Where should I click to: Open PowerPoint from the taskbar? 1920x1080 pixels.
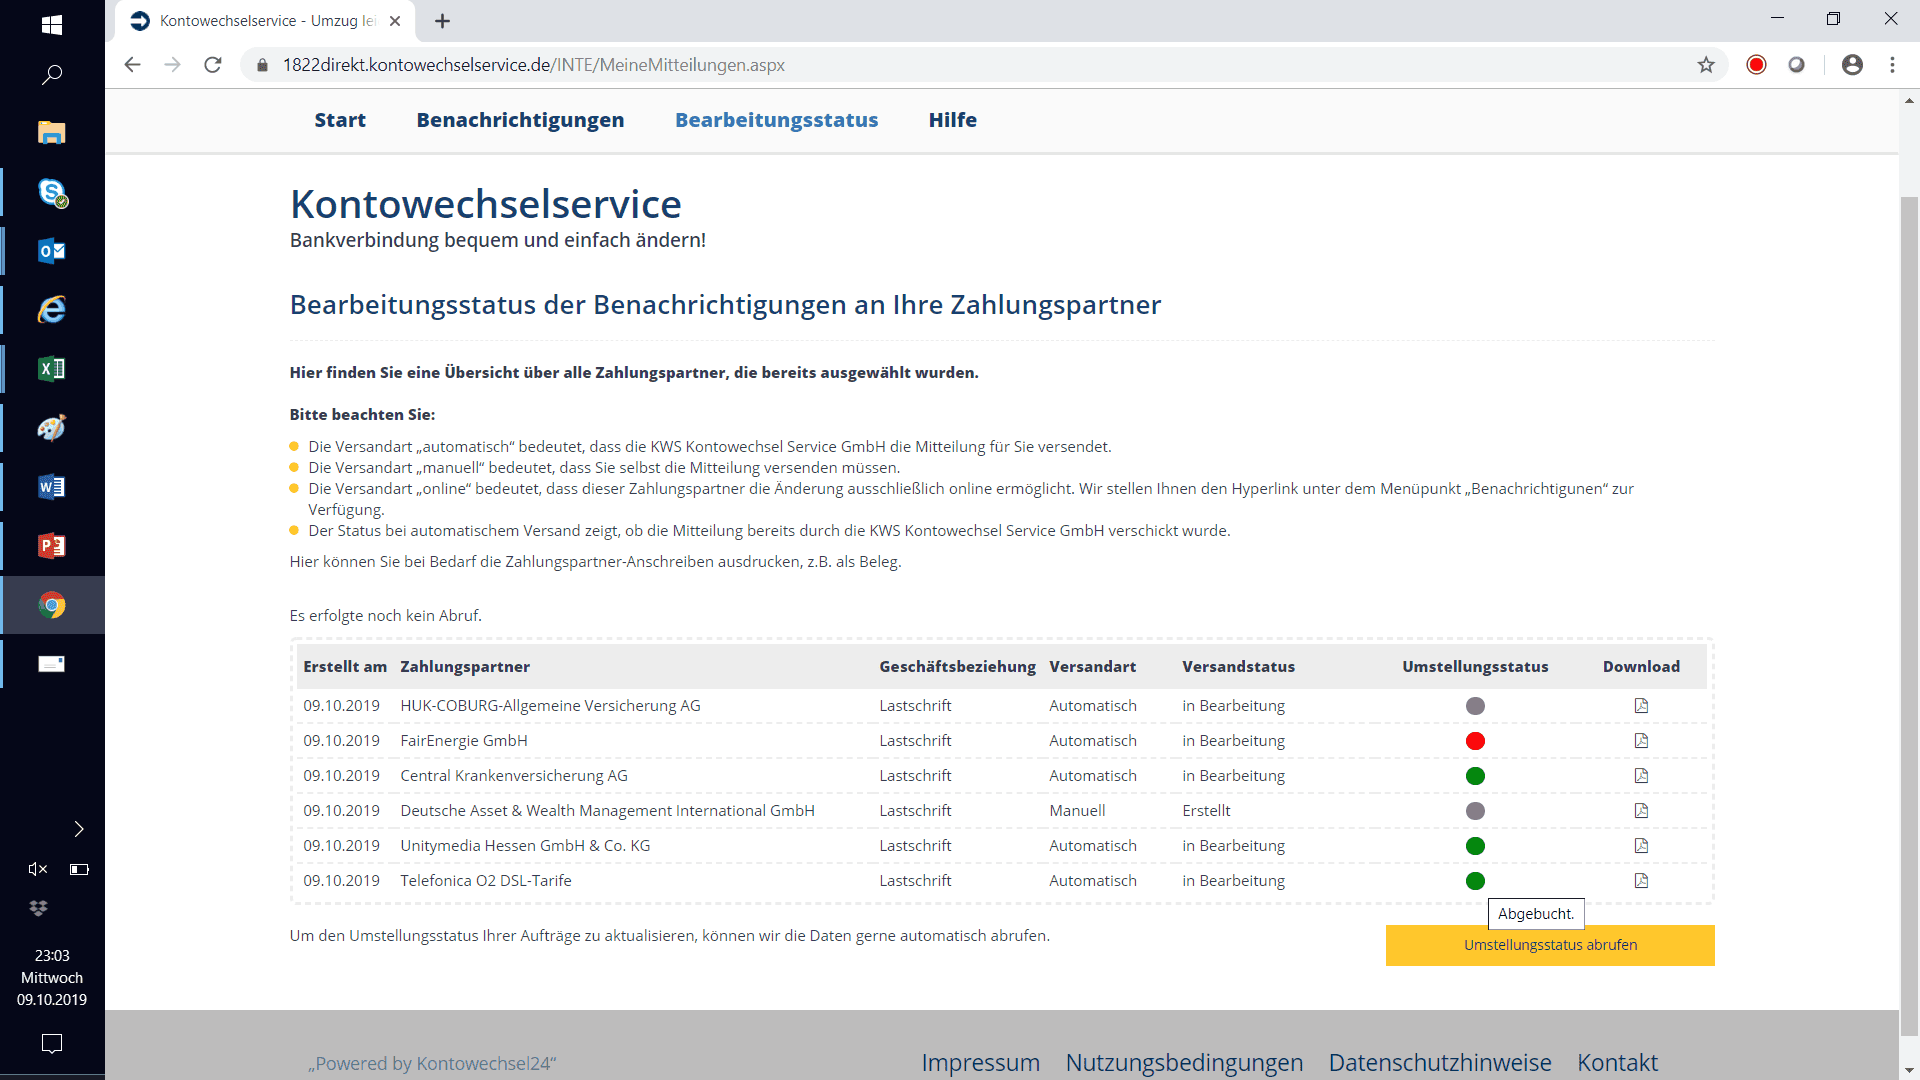52,546
